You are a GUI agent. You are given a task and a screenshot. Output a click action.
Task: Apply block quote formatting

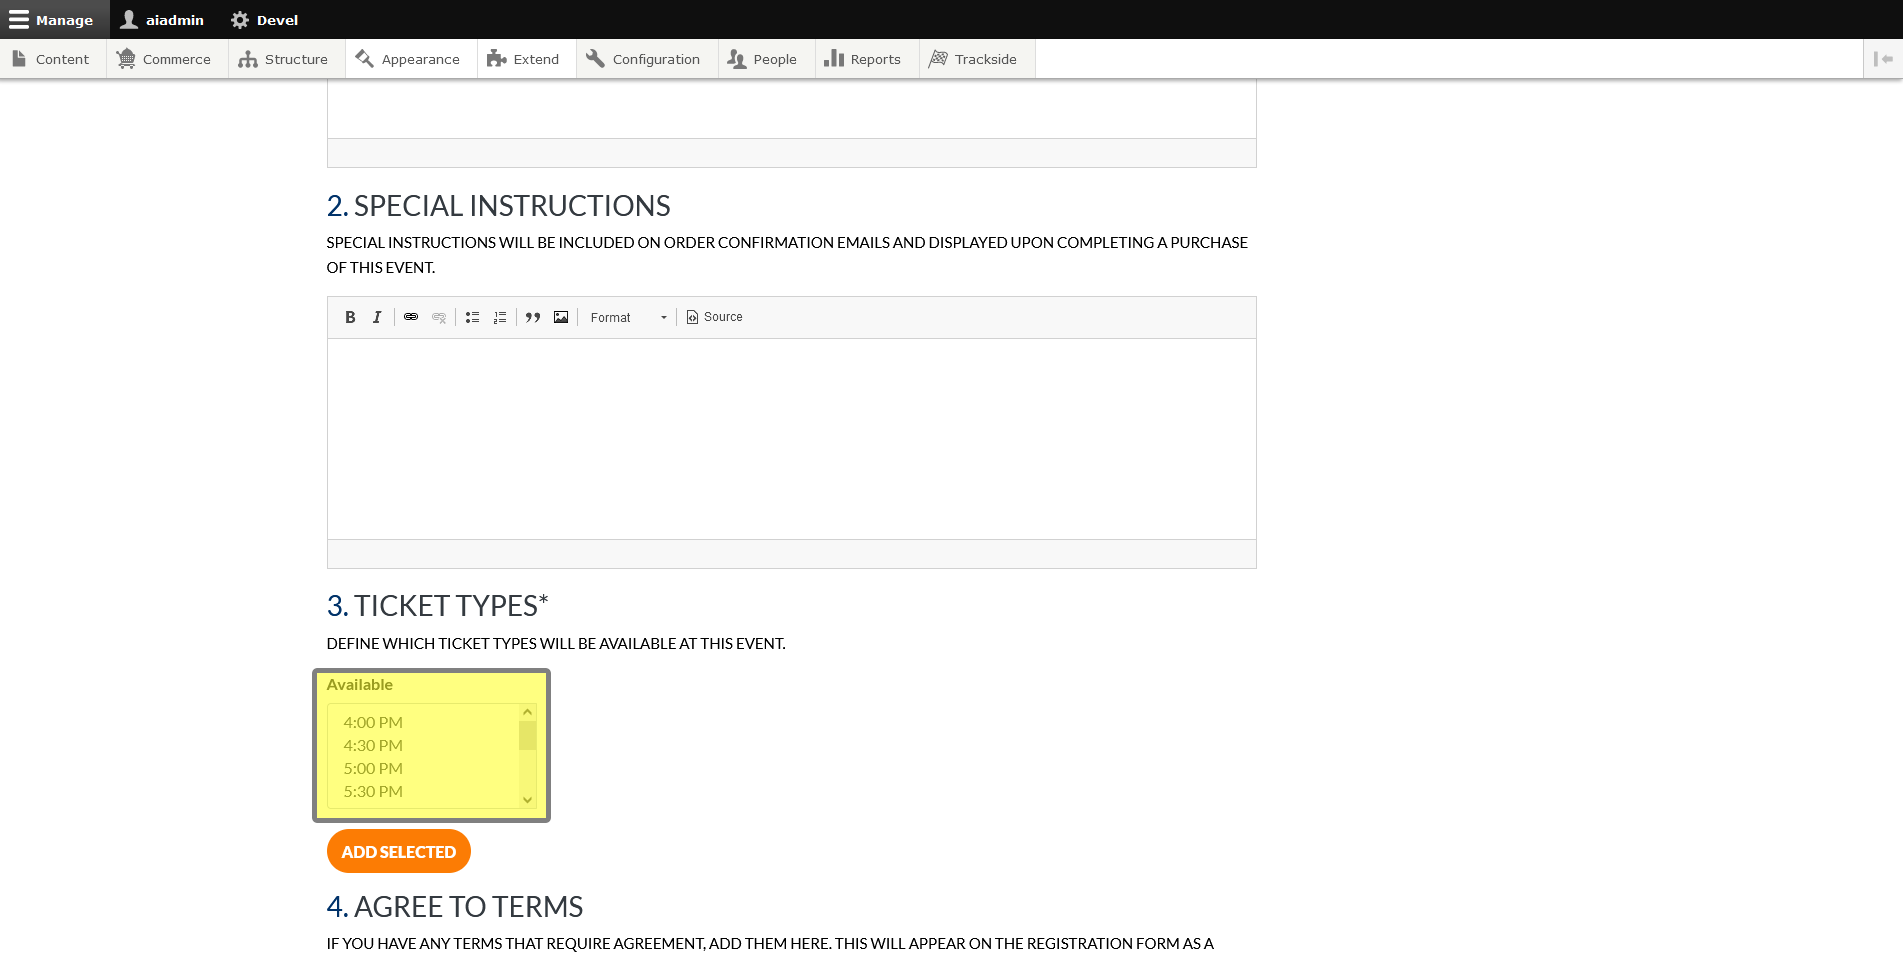[533, 317]
